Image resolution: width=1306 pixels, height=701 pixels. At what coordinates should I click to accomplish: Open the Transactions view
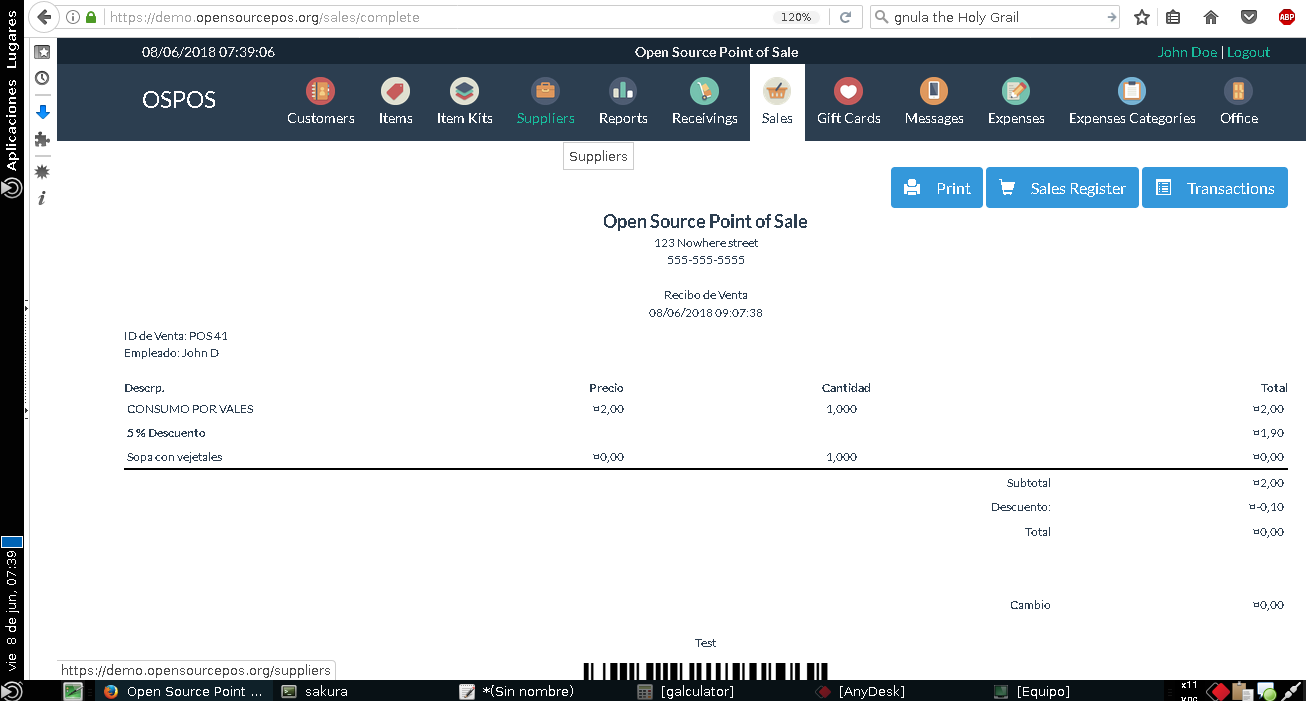coord(1214,187)
